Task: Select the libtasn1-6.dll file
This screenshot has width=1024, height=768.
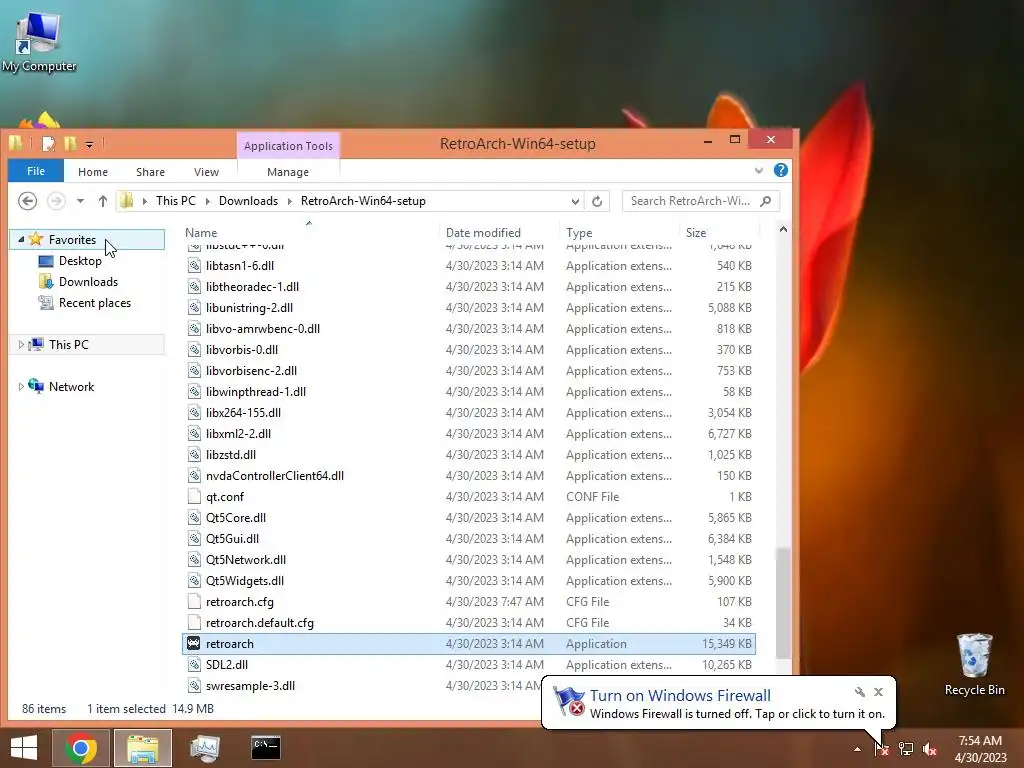Action: pos(468,266)
